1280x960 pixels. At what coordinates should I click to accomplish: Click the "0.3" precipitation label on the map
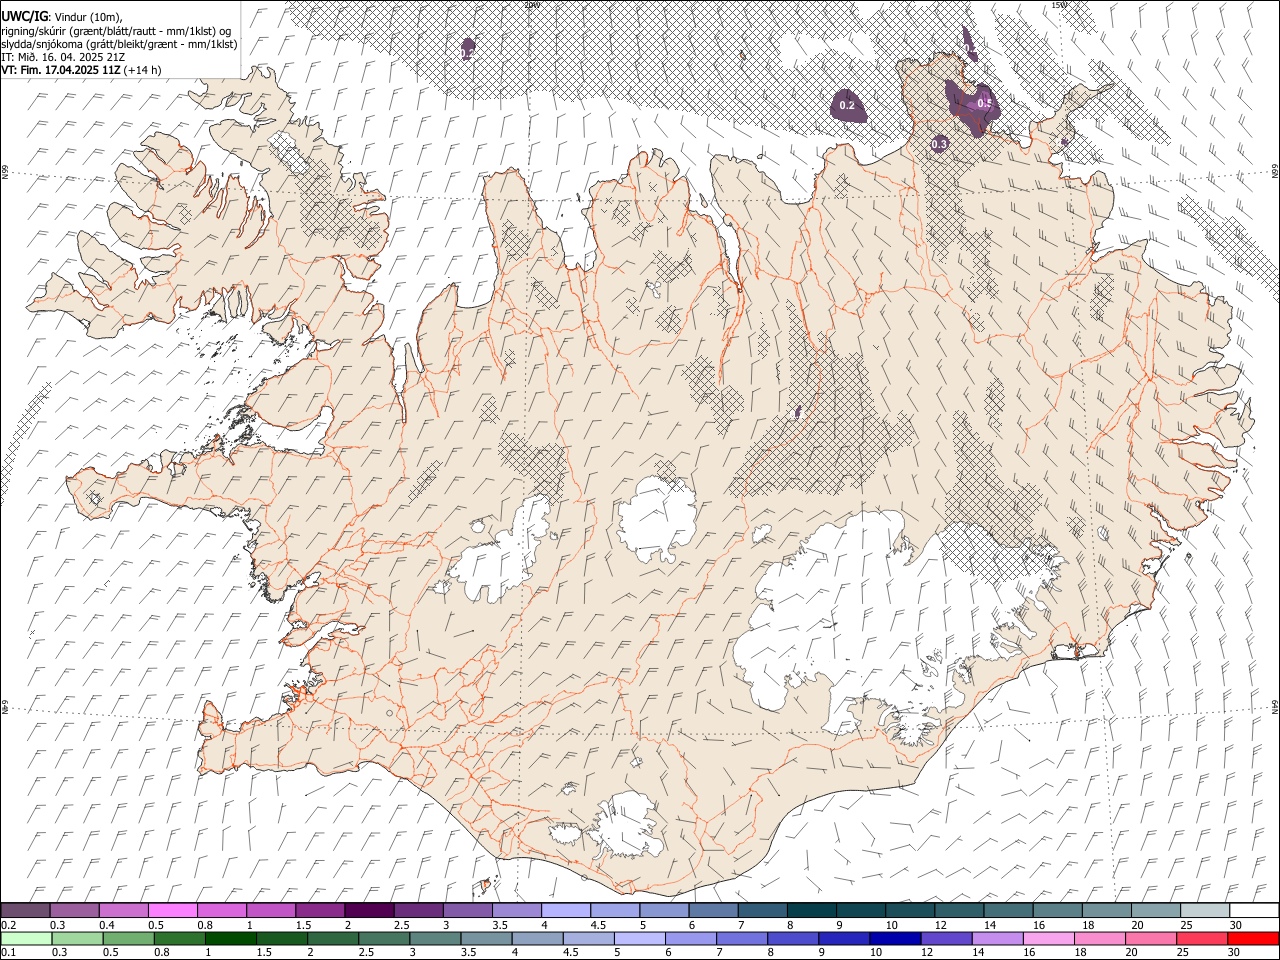939,145
